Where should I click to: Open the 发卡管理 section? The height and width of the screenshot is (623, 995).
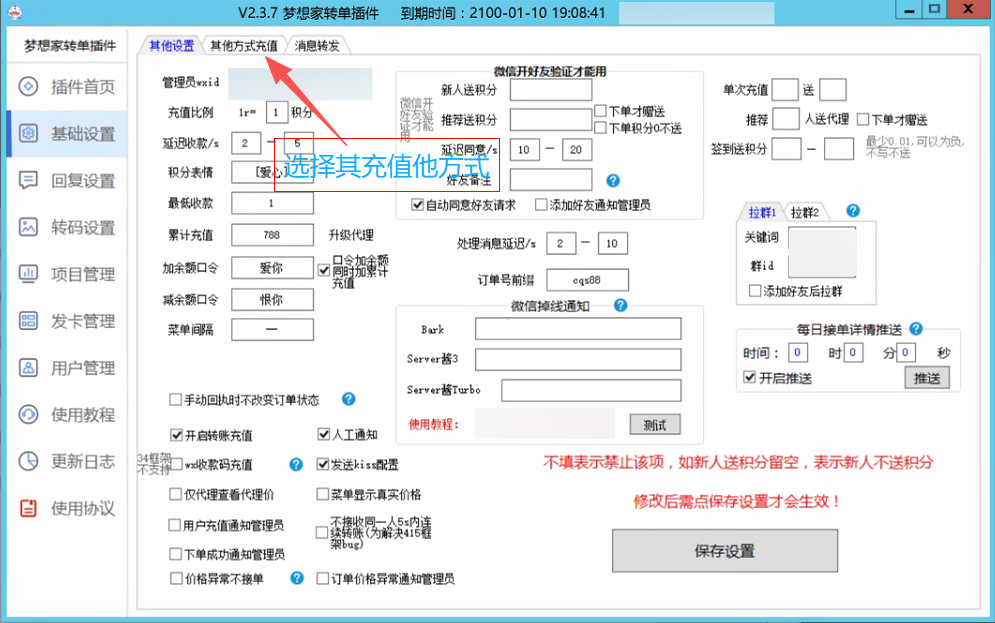coord(67,321)
